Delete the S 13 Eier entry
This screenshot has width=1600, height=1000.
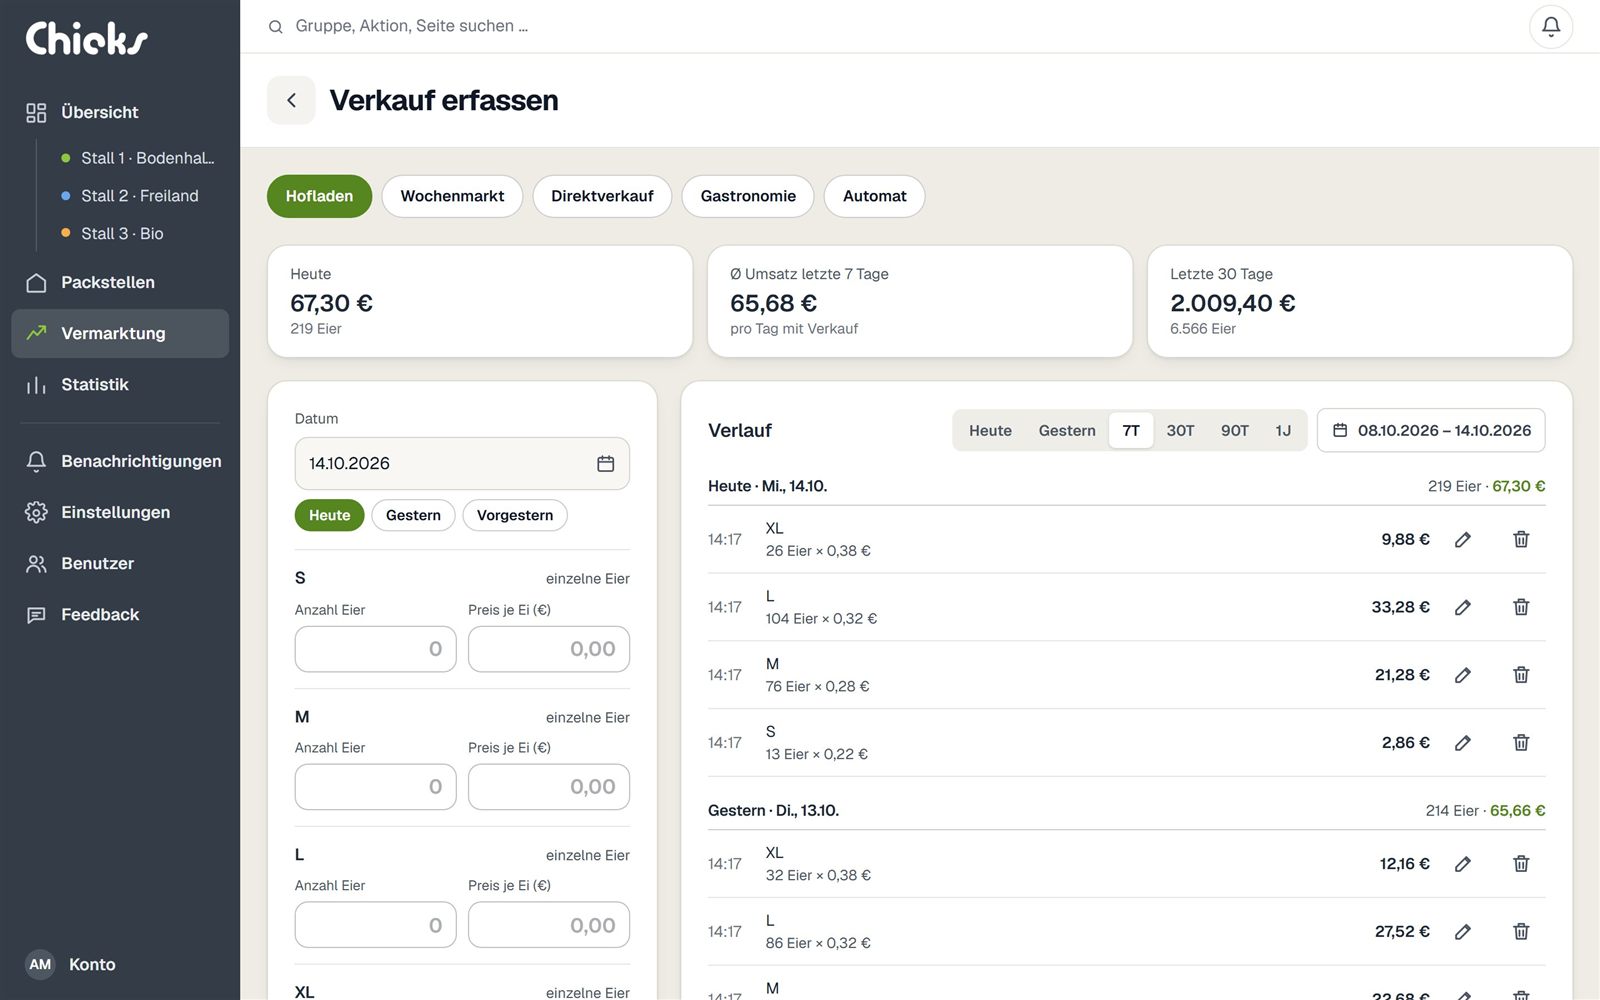1521,743
